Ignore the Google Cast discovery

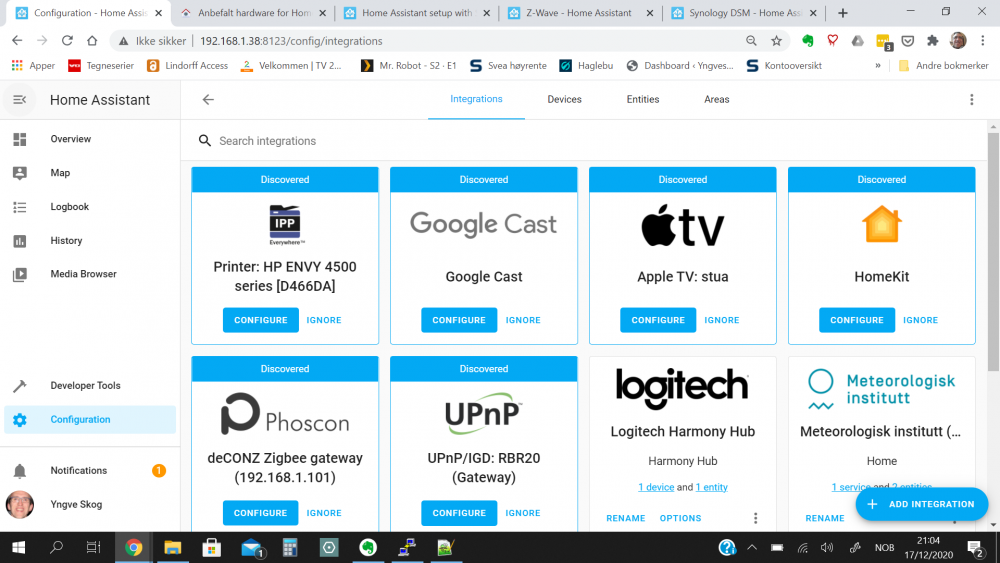click(523, 320)
